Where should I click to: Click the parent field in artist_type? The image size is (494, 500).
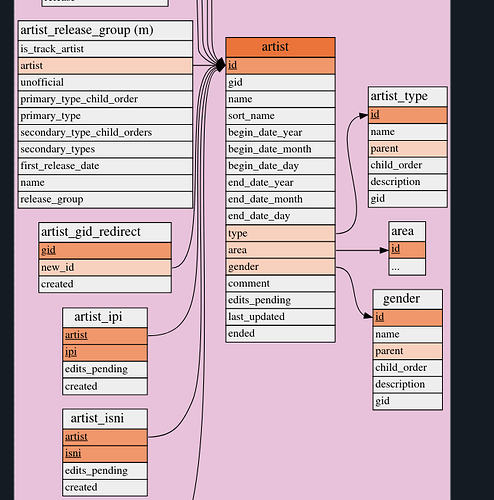click(x=408, y=149)
